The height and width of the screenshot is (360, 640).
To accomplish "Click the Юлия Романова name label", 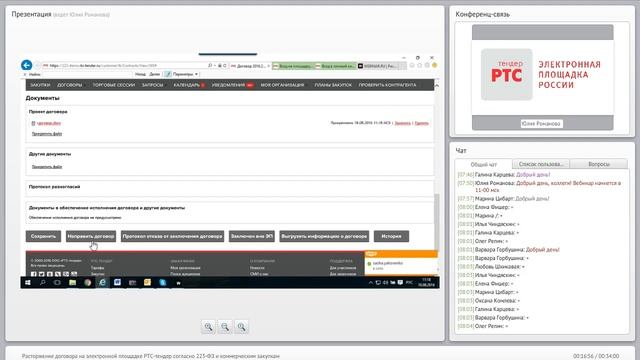I will point(542,123).
